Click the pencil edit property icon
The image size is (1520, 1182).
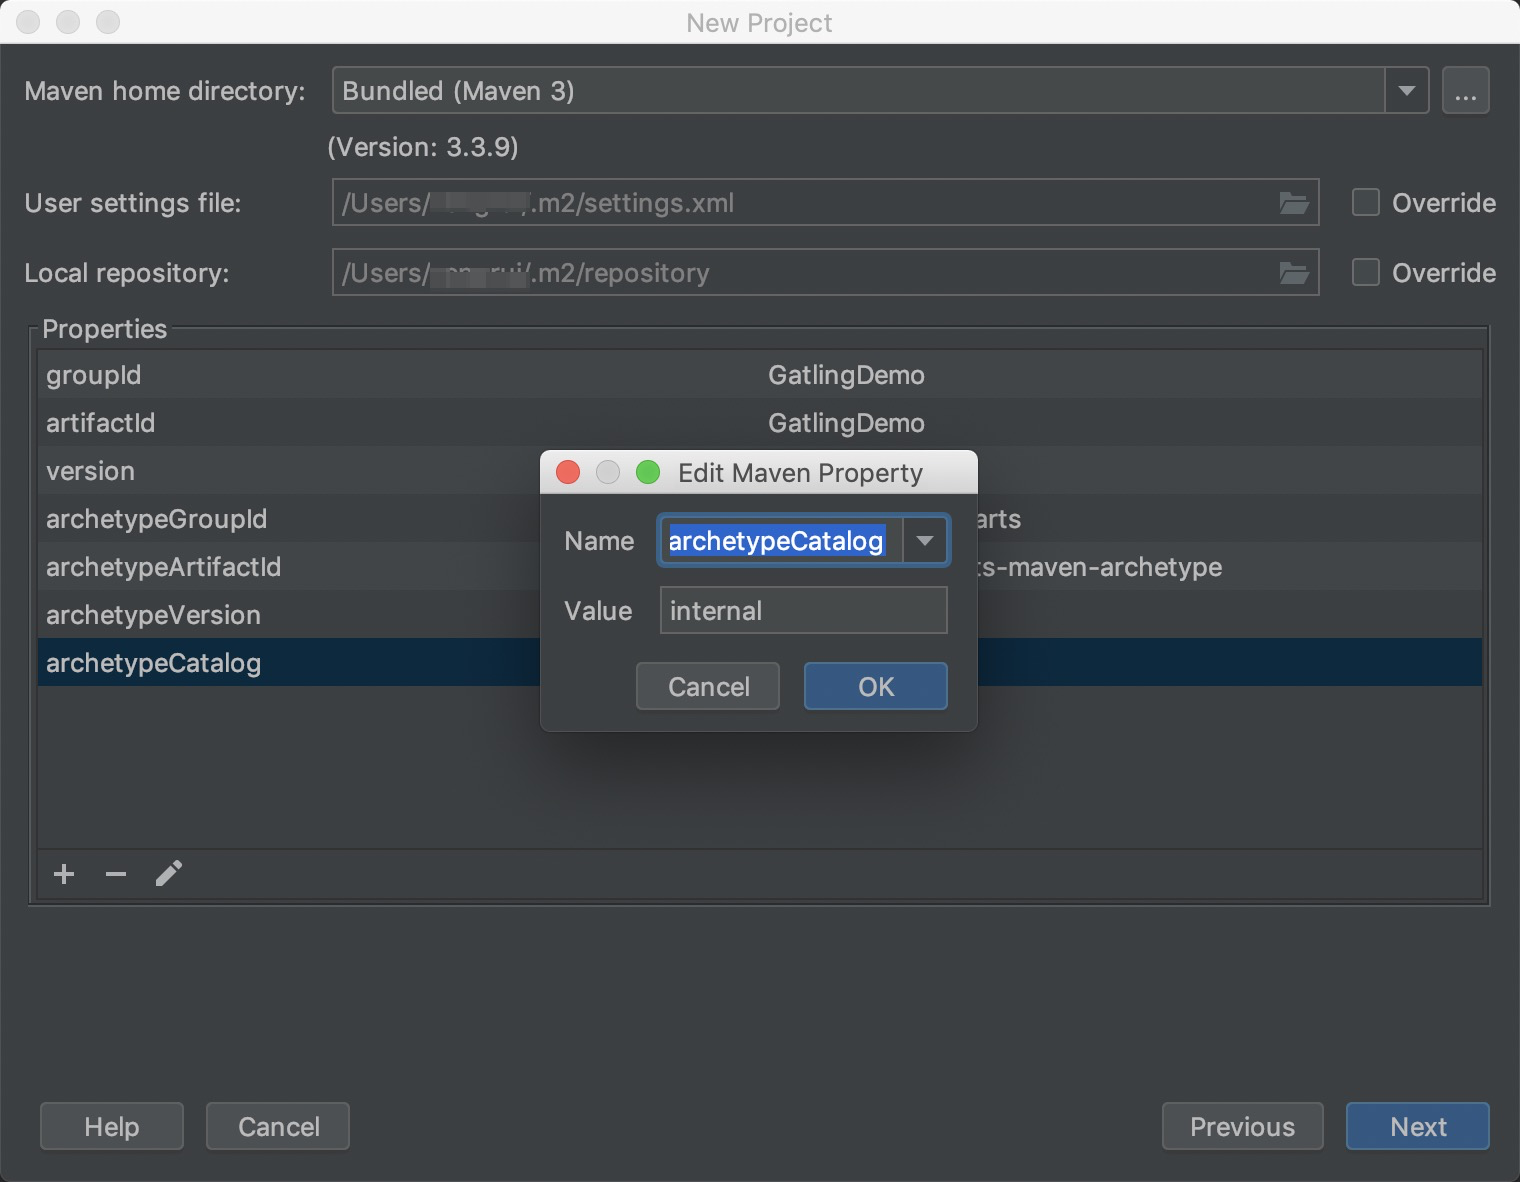(169, 874)
